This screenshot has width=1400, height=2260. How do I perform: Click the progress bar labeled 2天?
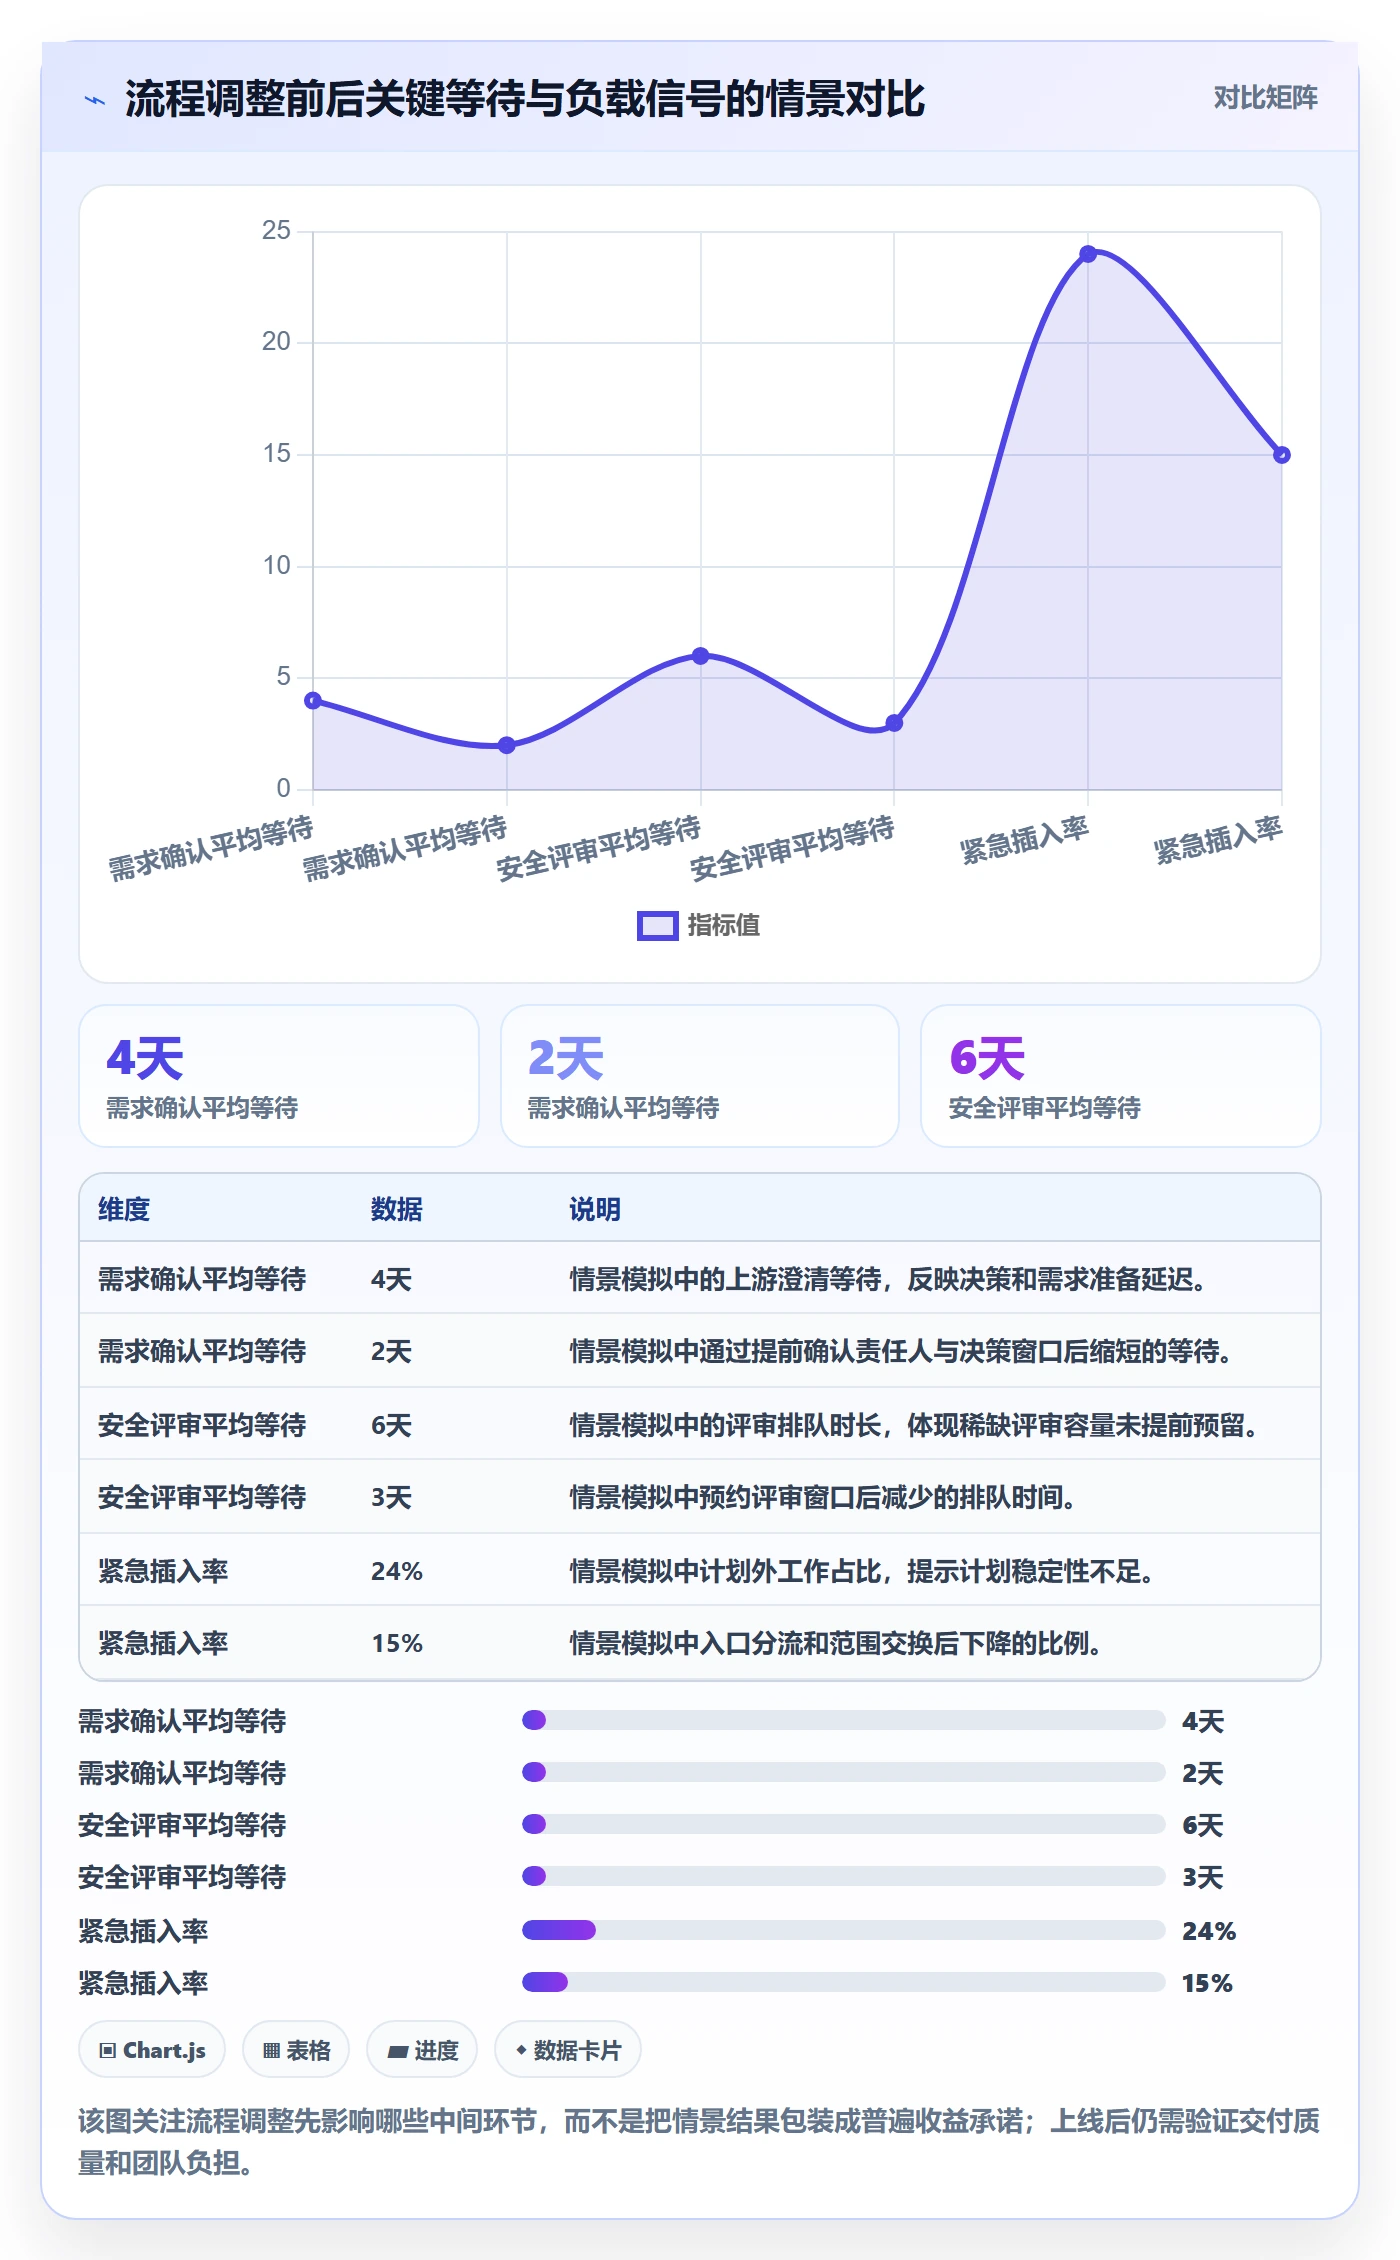(x=844, y=1772)
